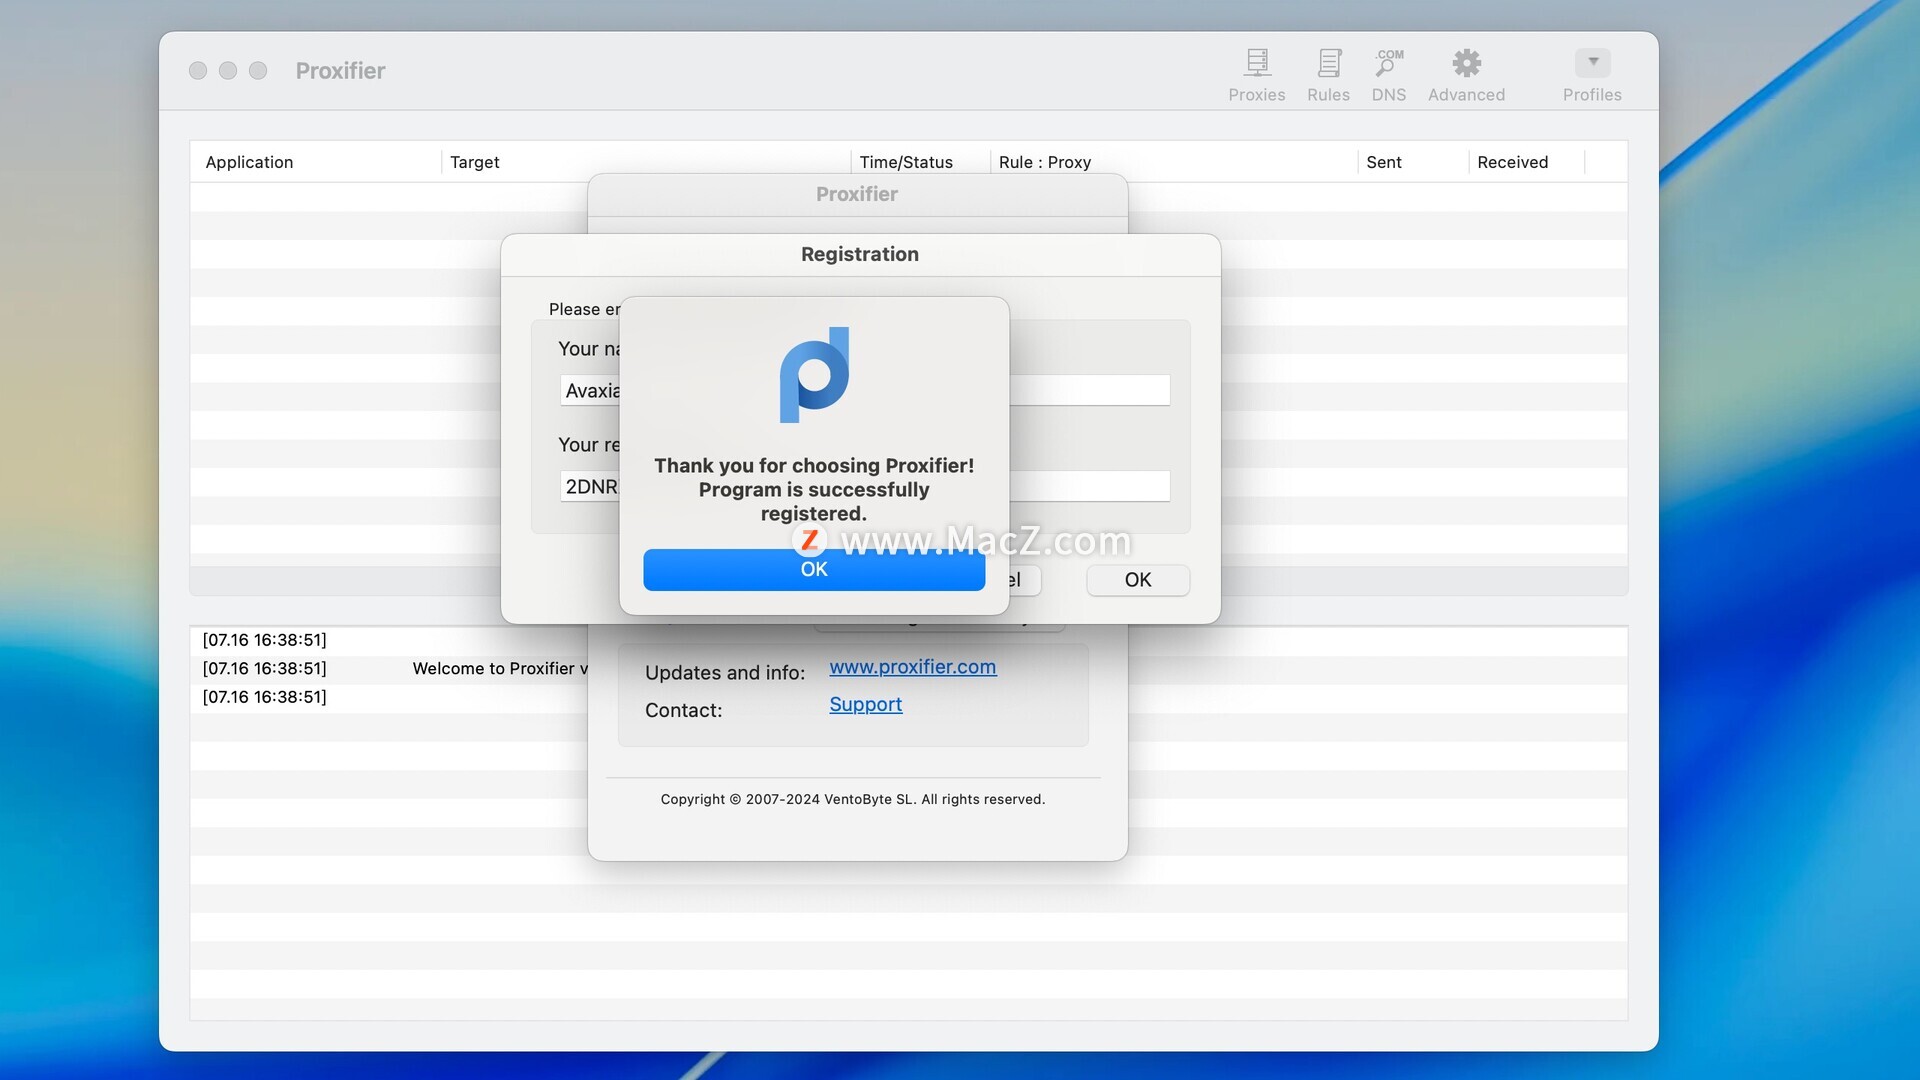Confirm success alert with blue OK button

(814, 570)
